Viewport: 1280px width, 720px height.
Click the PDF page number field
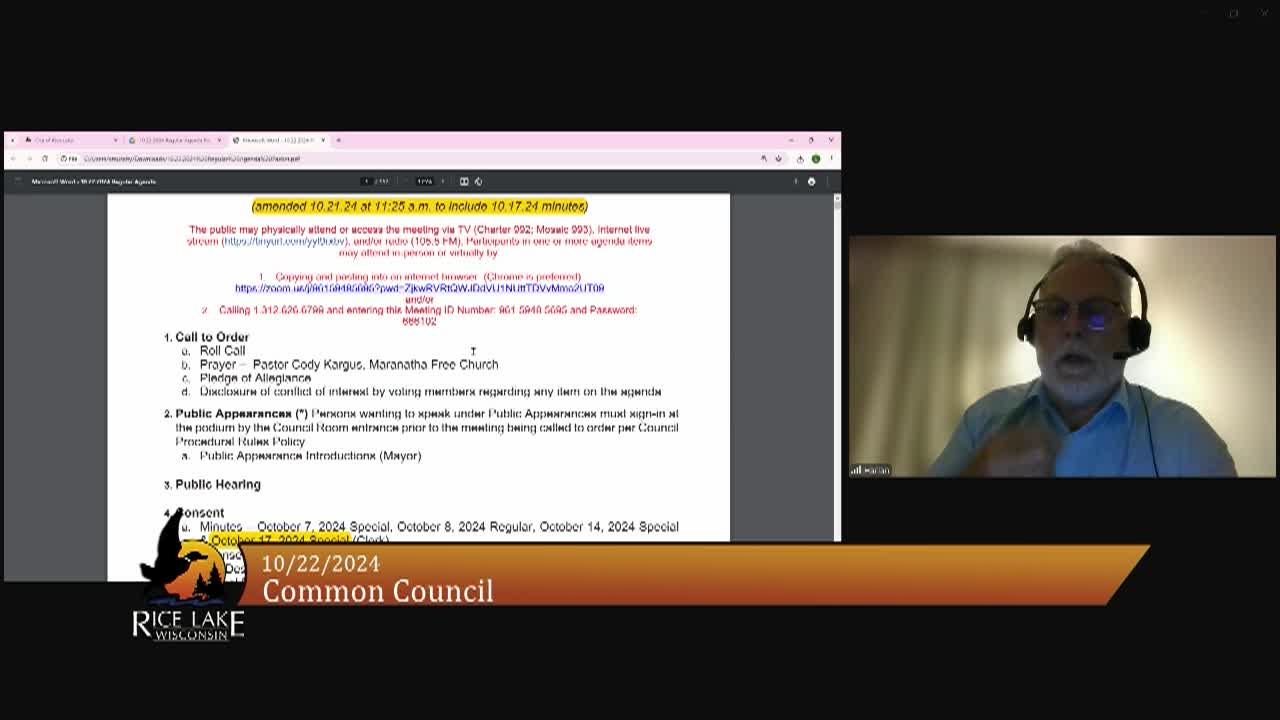click(x=367, y=181)
